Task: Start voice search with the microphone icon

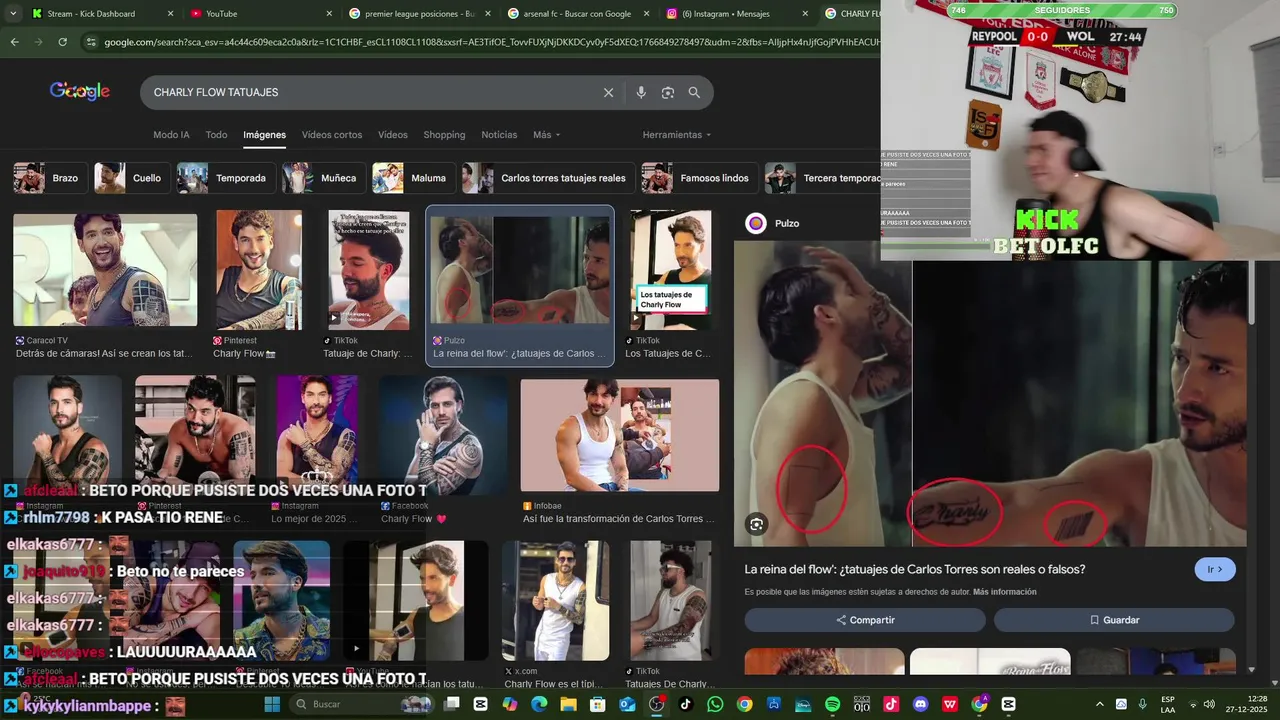Action: (x=641, y=92)
